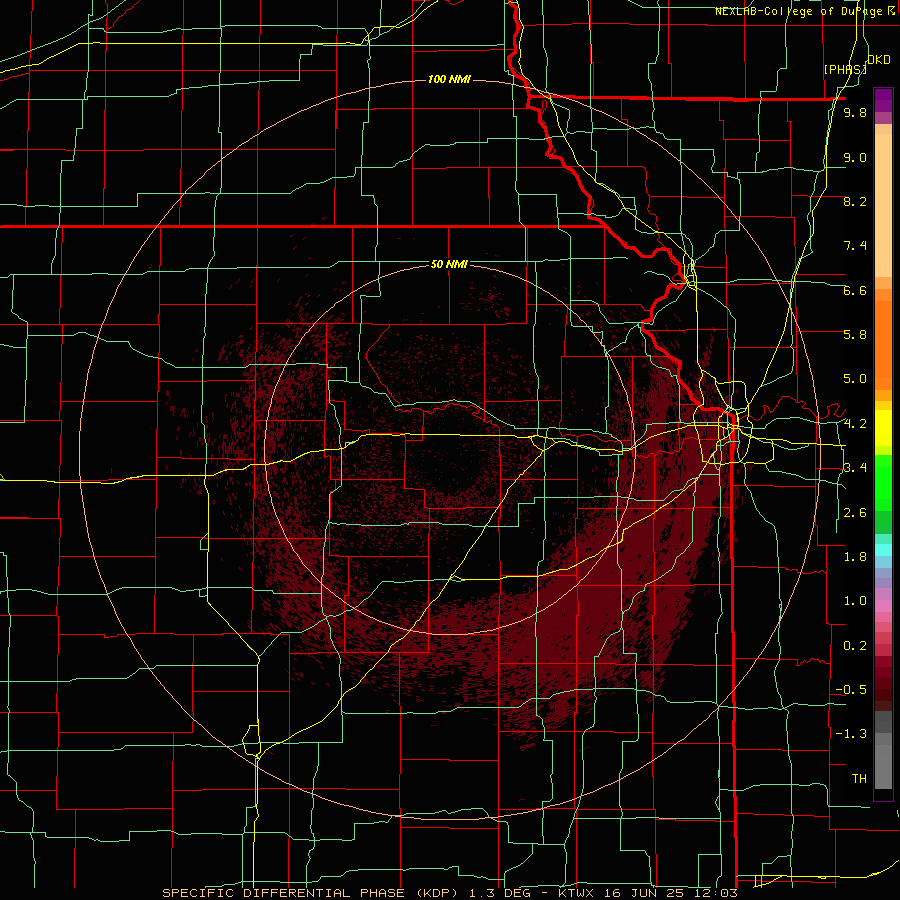This screenshot has width=900, height=900.
Task: Click the "3.4" color scale value
Action: [855, 468]
